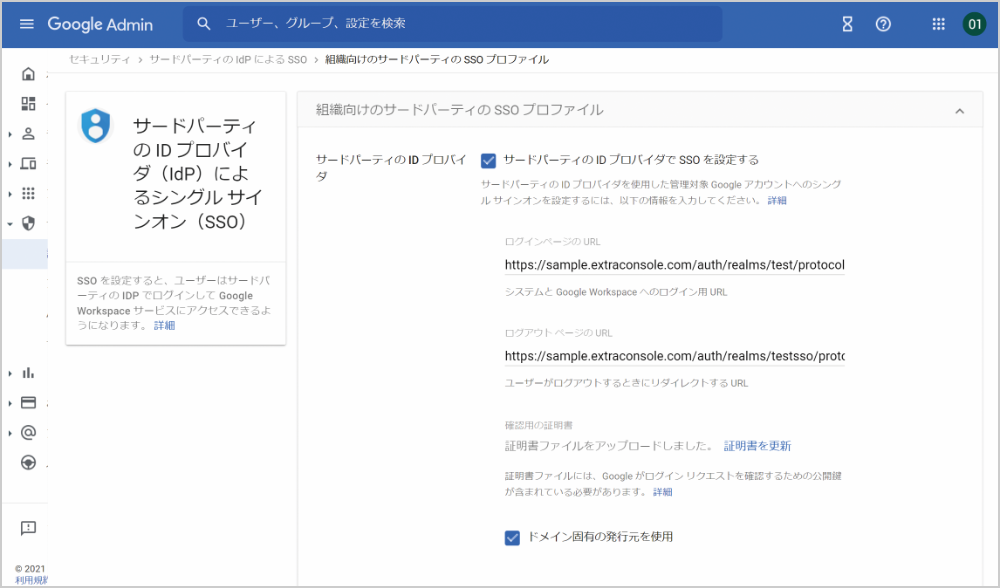
Task: Go to セキュリティ breadcrumb
Action: pos(99,59)
